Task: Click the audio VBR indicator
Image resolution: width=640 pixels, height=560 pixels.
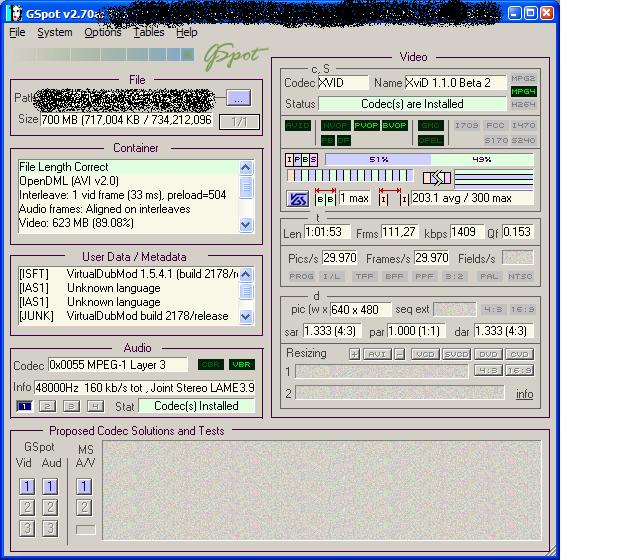Action: pyautogui.click(x=242, y=364)
